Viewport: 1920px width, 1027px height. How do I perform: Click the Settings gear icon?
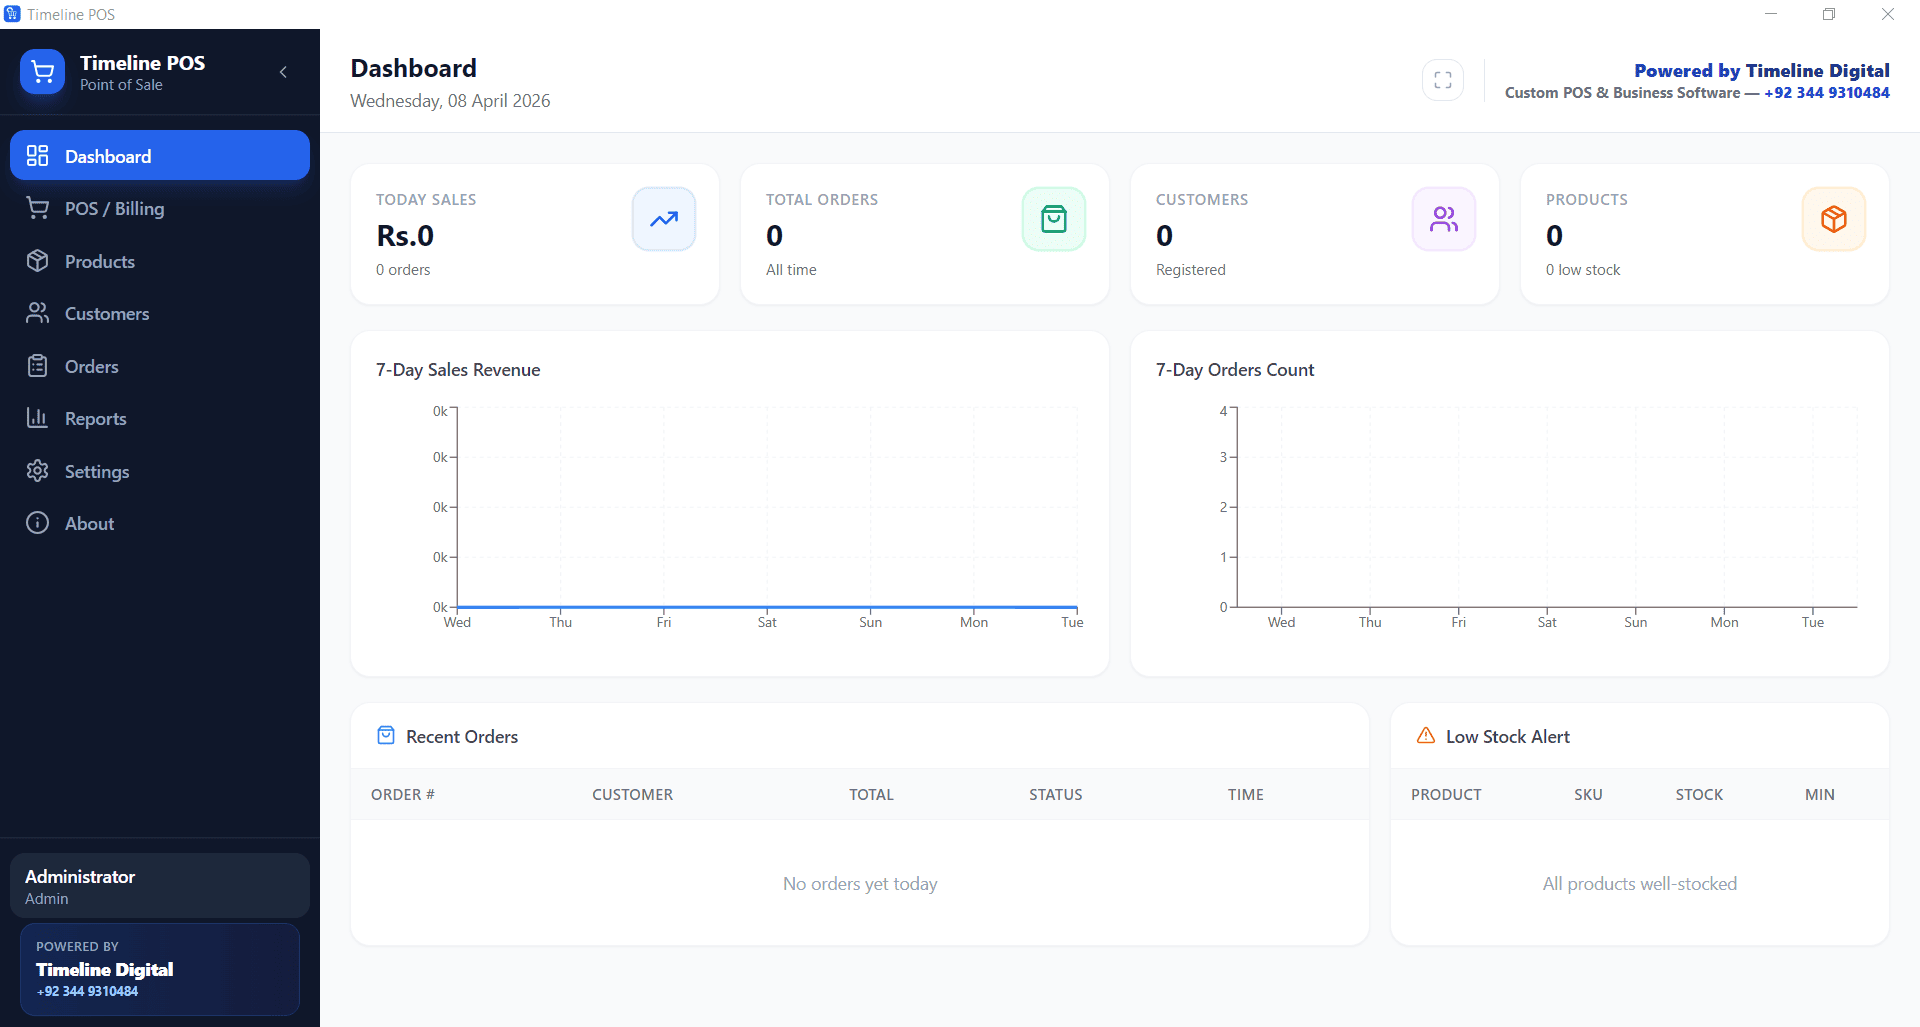click(x=38, y=471)
